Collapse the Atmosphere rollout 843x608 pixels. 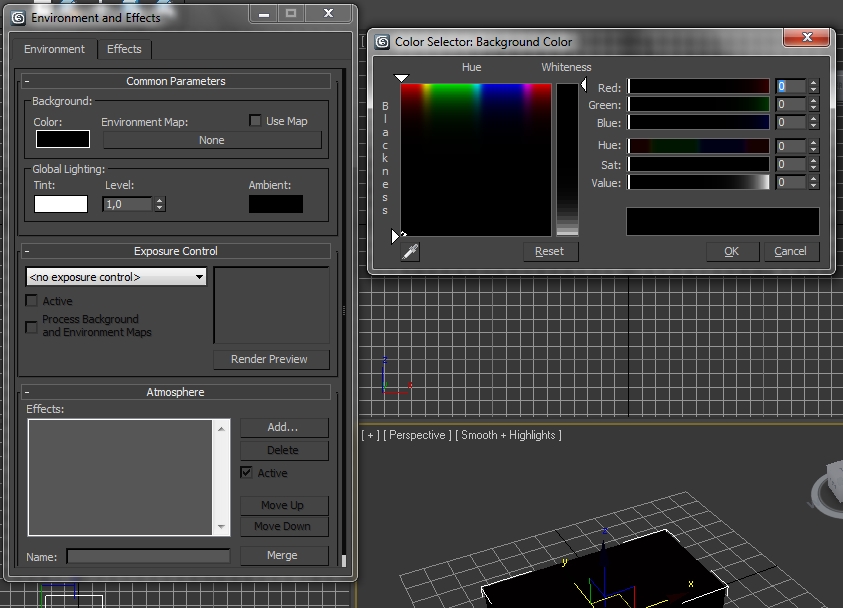point(176,392)
